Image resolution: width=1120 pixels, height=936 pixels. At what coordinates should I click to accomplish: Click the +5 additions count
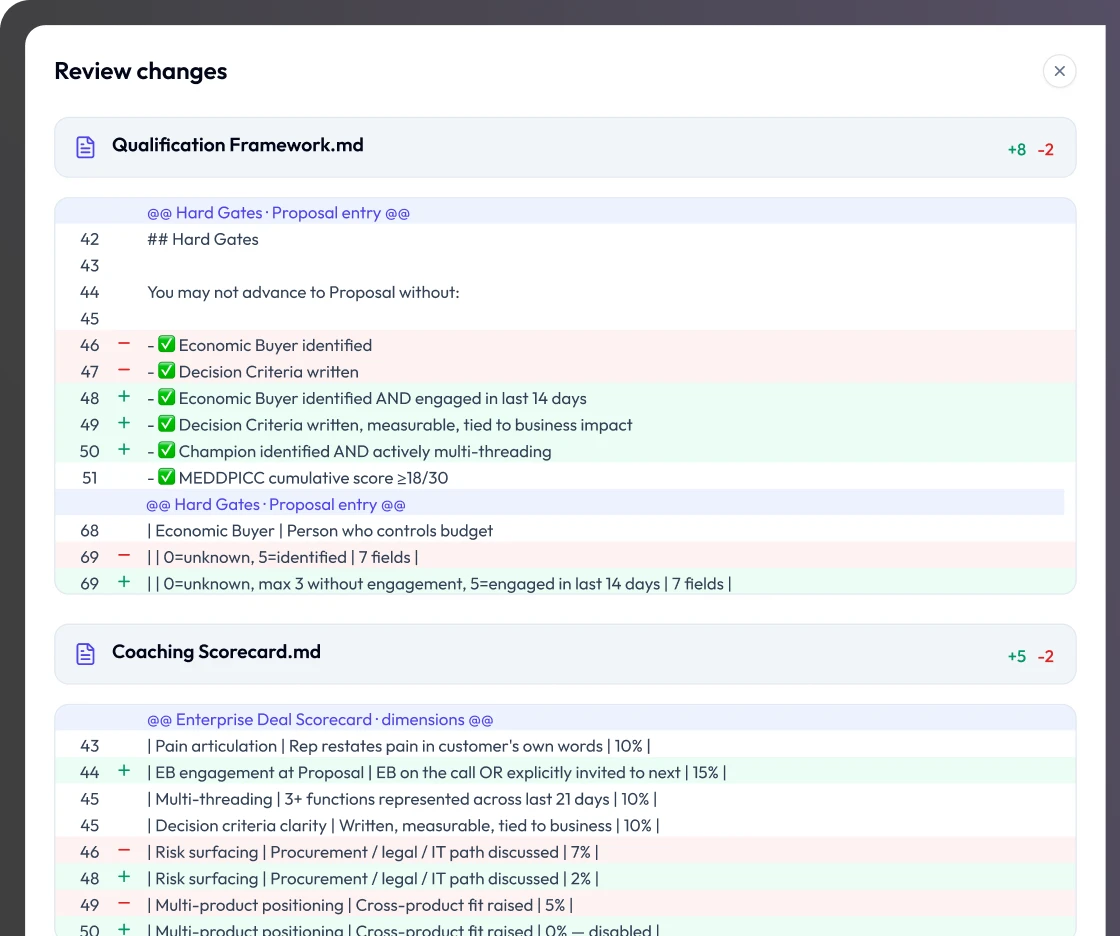[x=1016, y=656]
